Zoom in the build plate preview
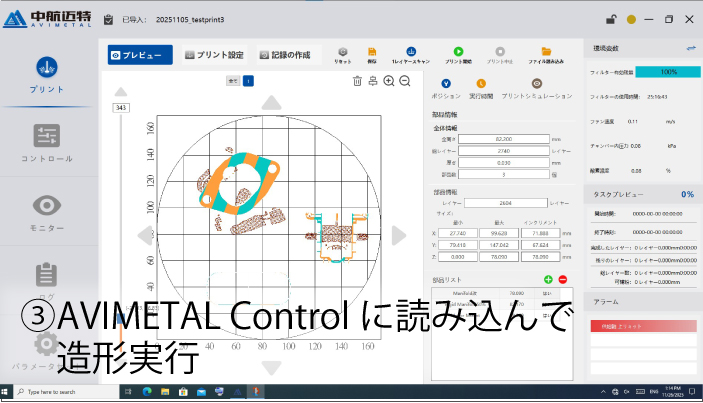The width and height of the screenshot is (703, 403). (x=389, y=81)
